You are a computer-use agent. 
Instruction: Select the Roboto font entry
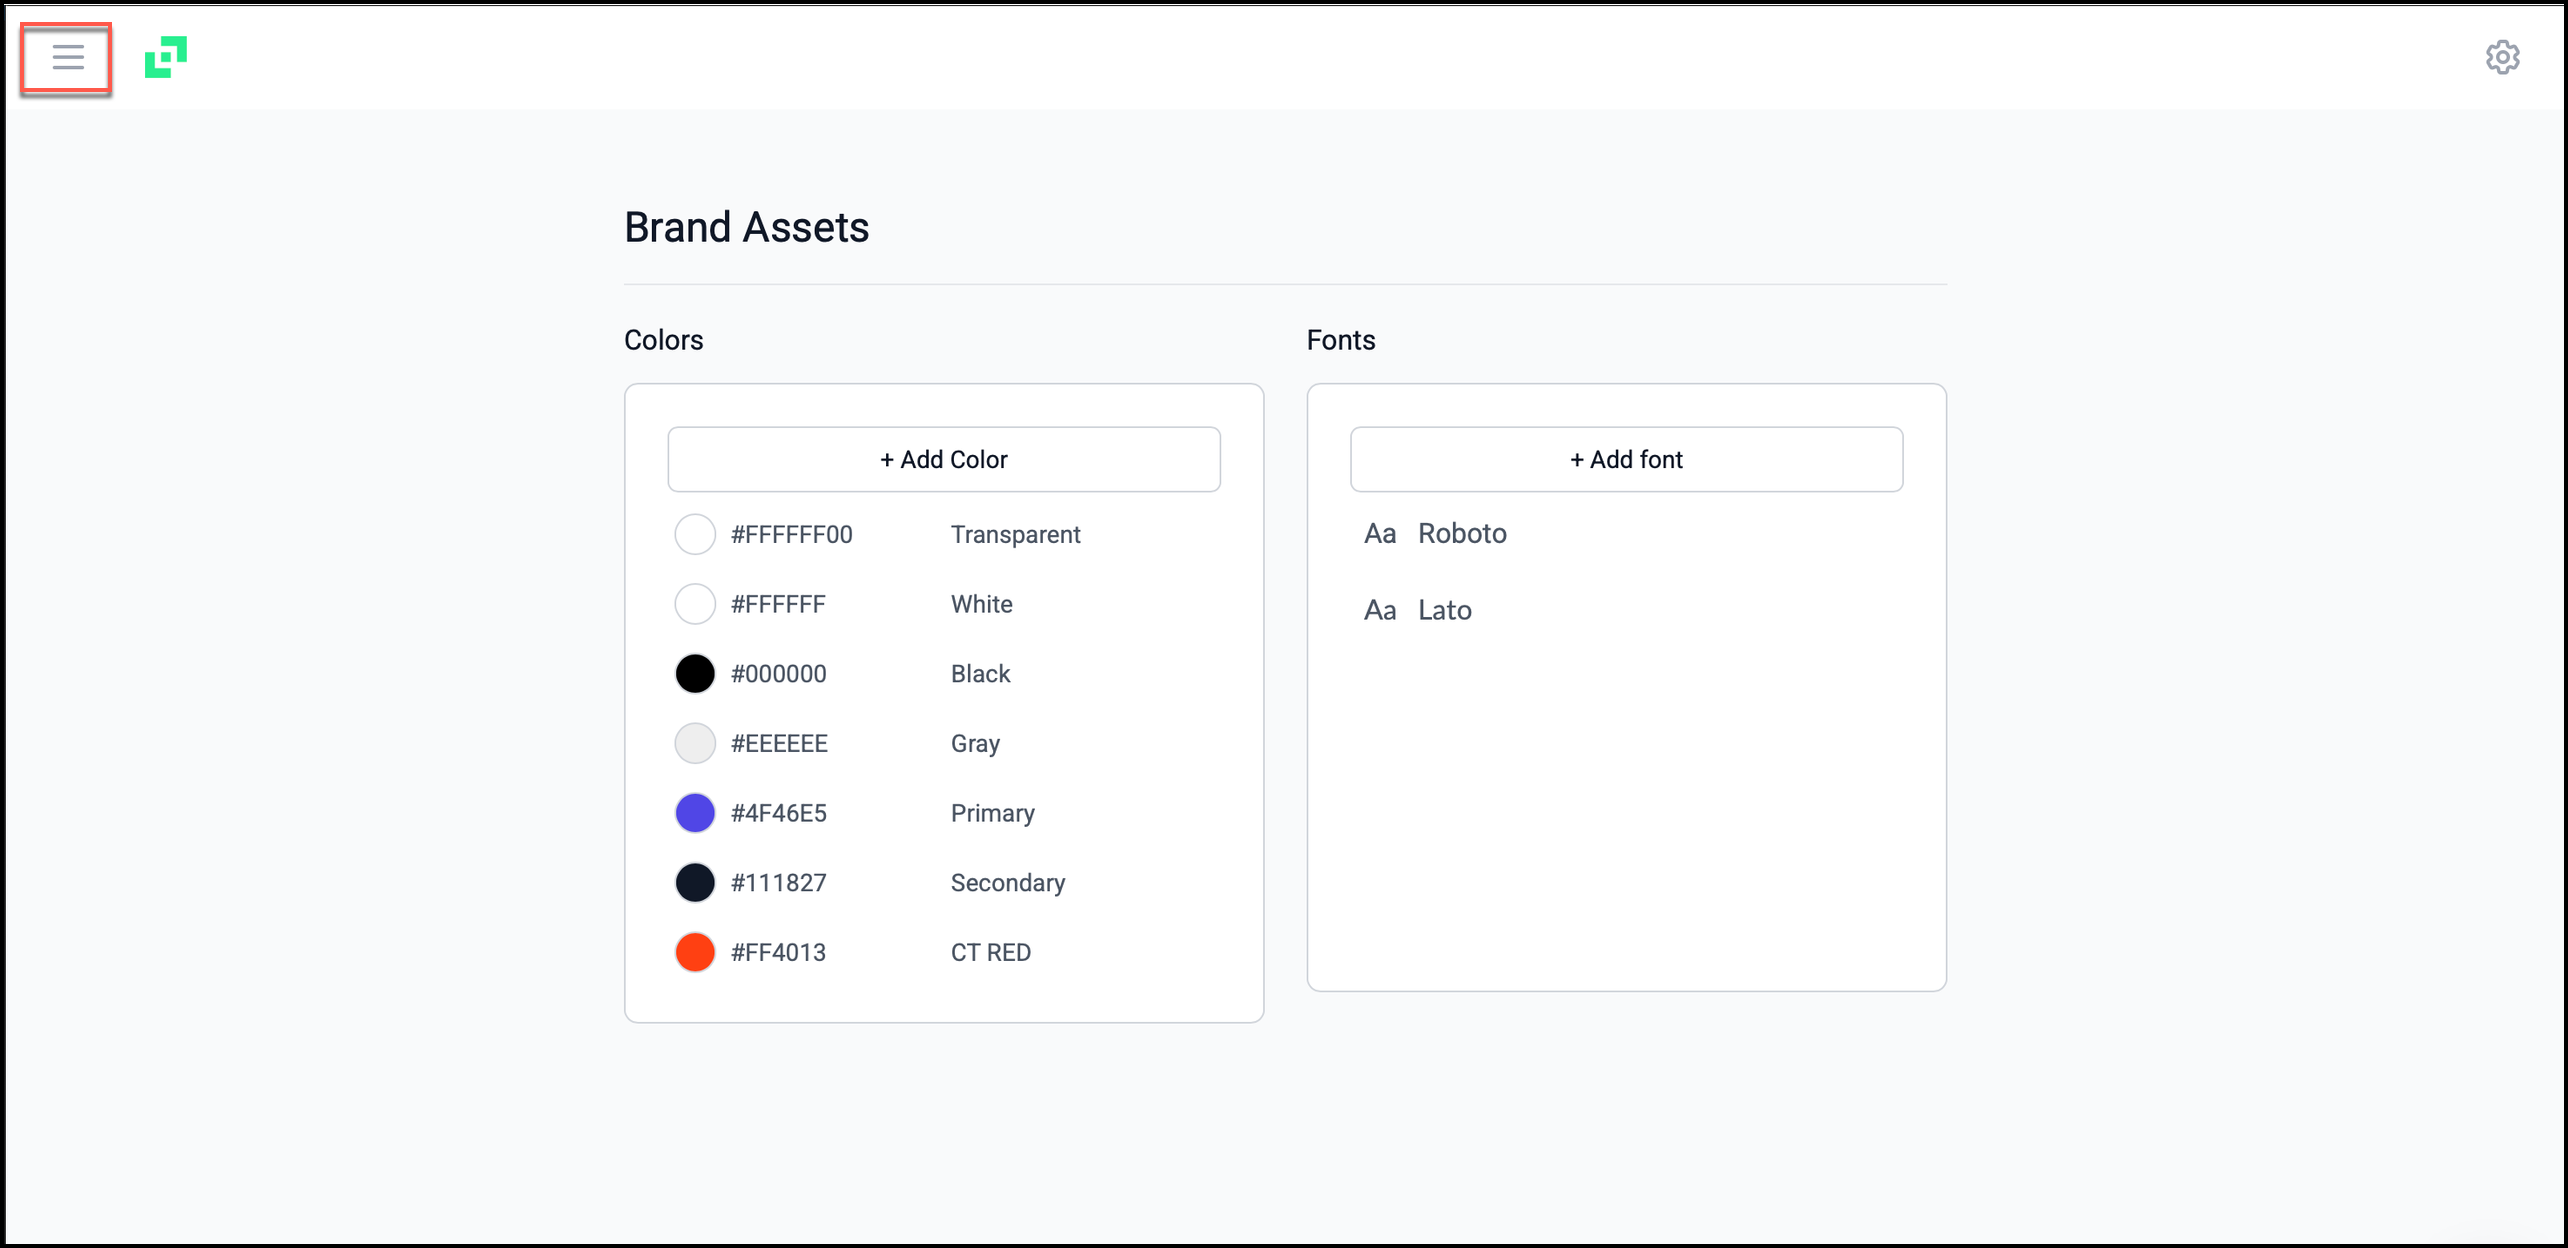(1461, 533)
